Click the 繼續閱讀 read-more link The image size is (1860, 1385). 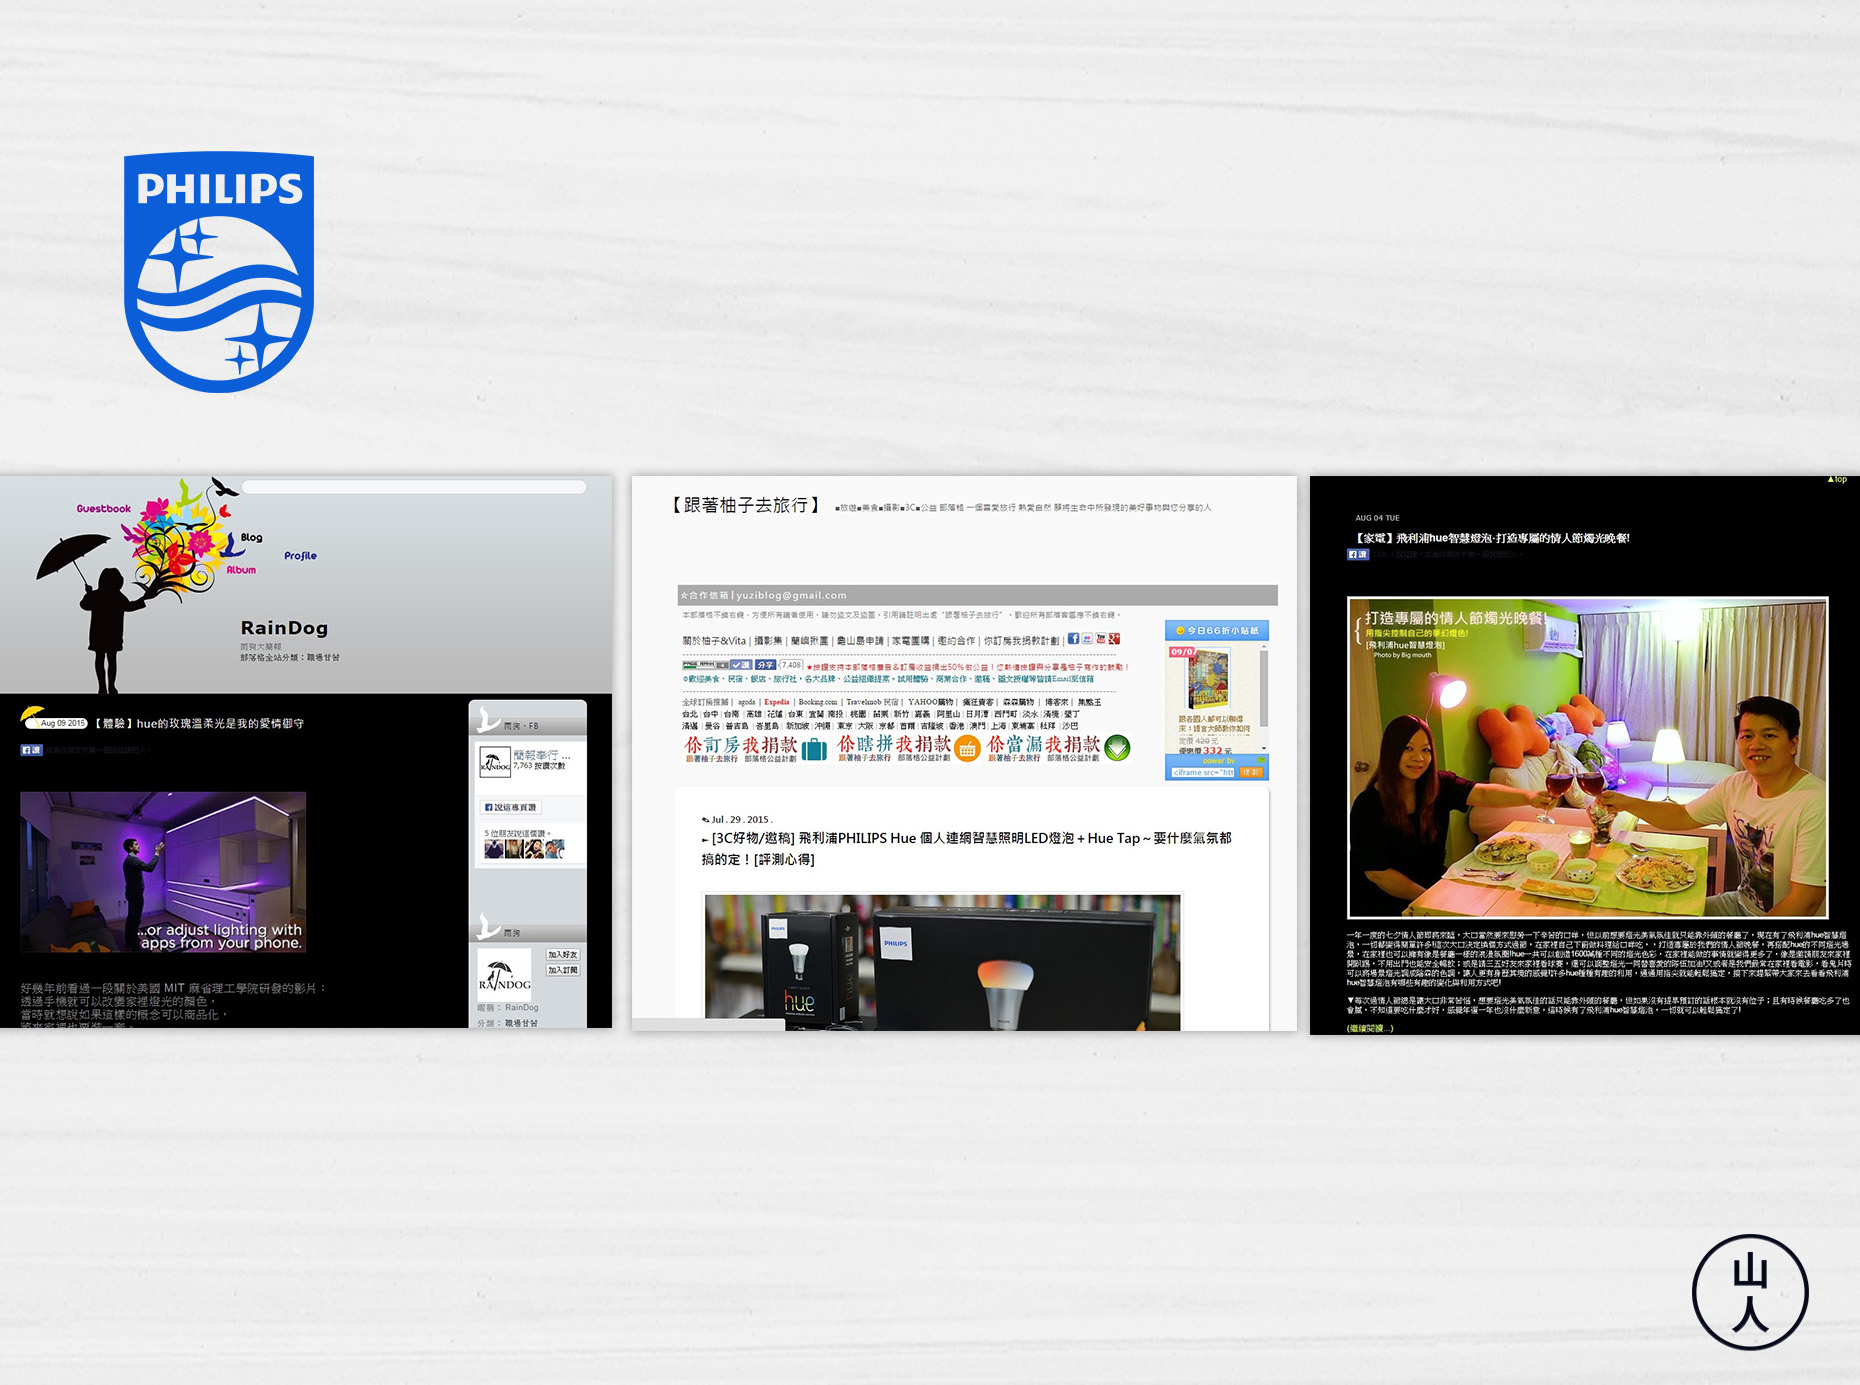pos(1370,1028)
